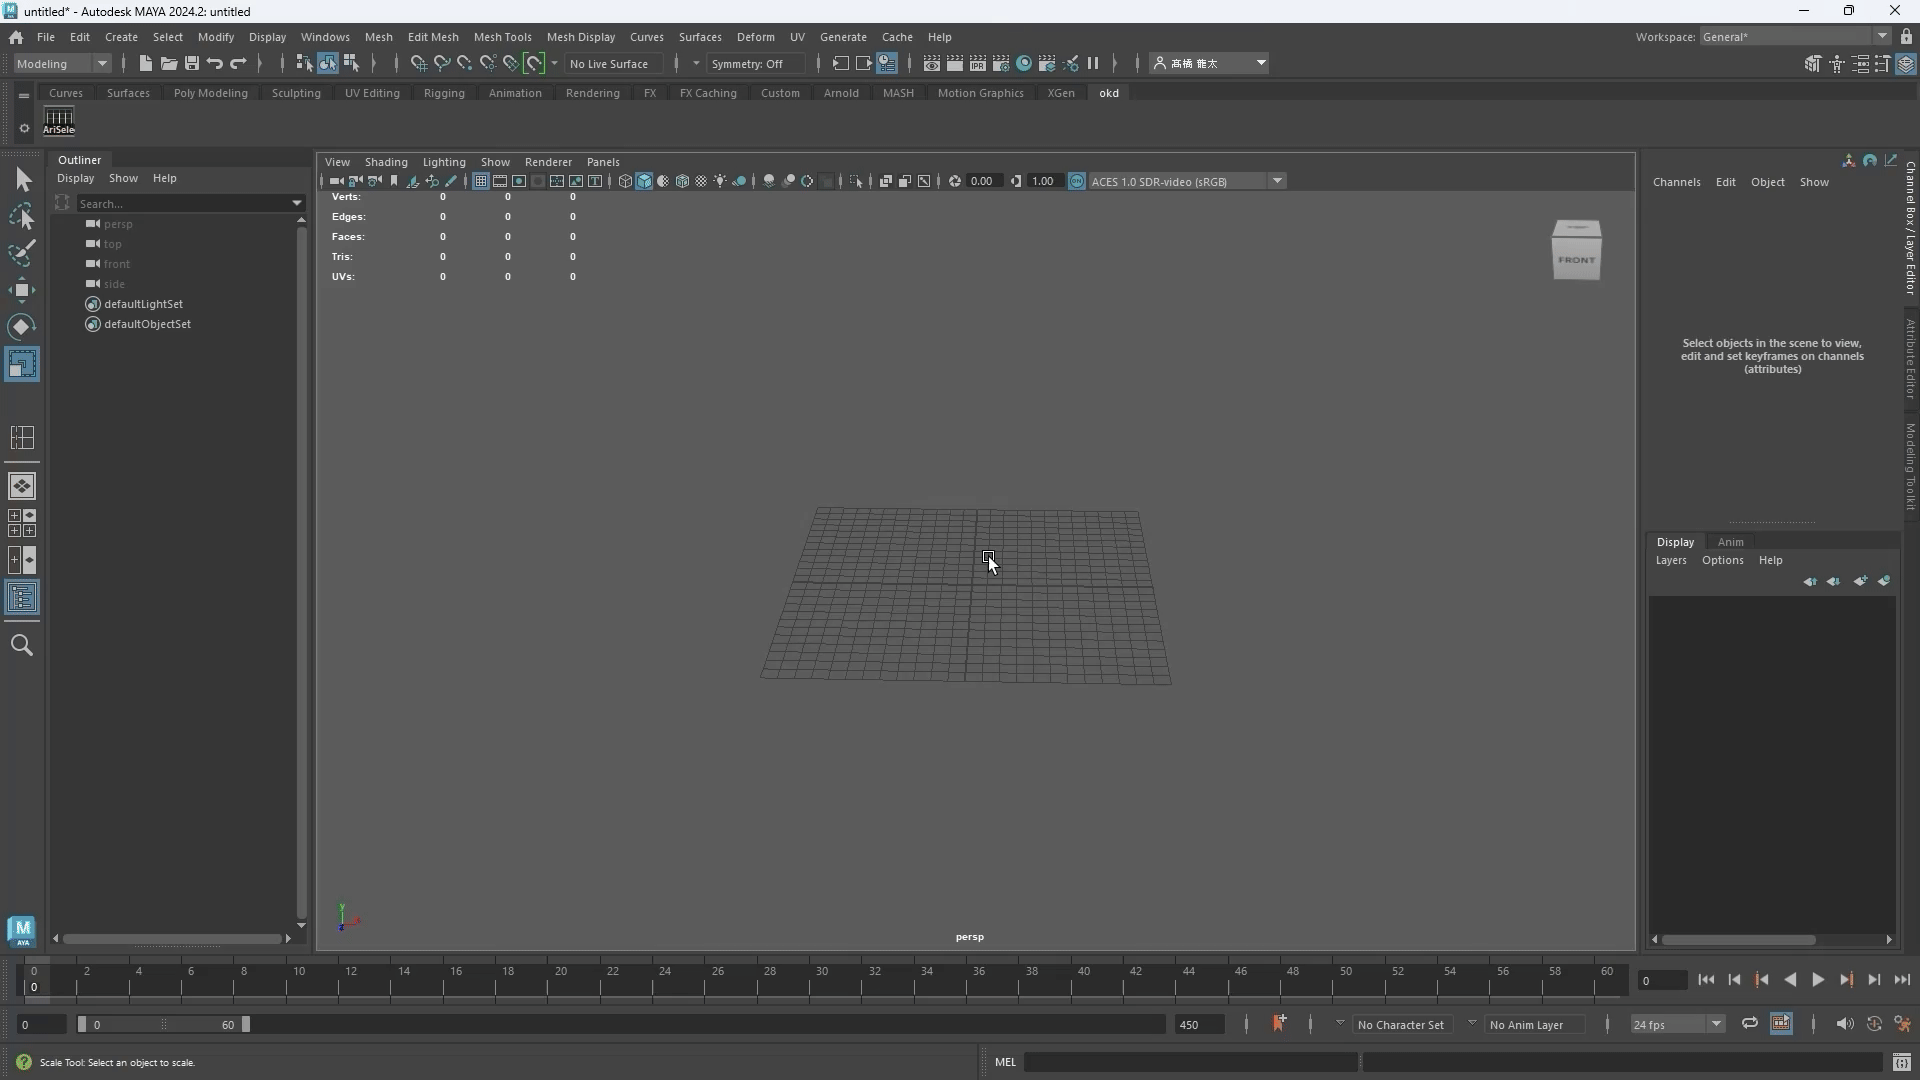Switch to the Sculpting shelf tab
The width and height of the screenshot is (1920, 1080).
point(296,93)
